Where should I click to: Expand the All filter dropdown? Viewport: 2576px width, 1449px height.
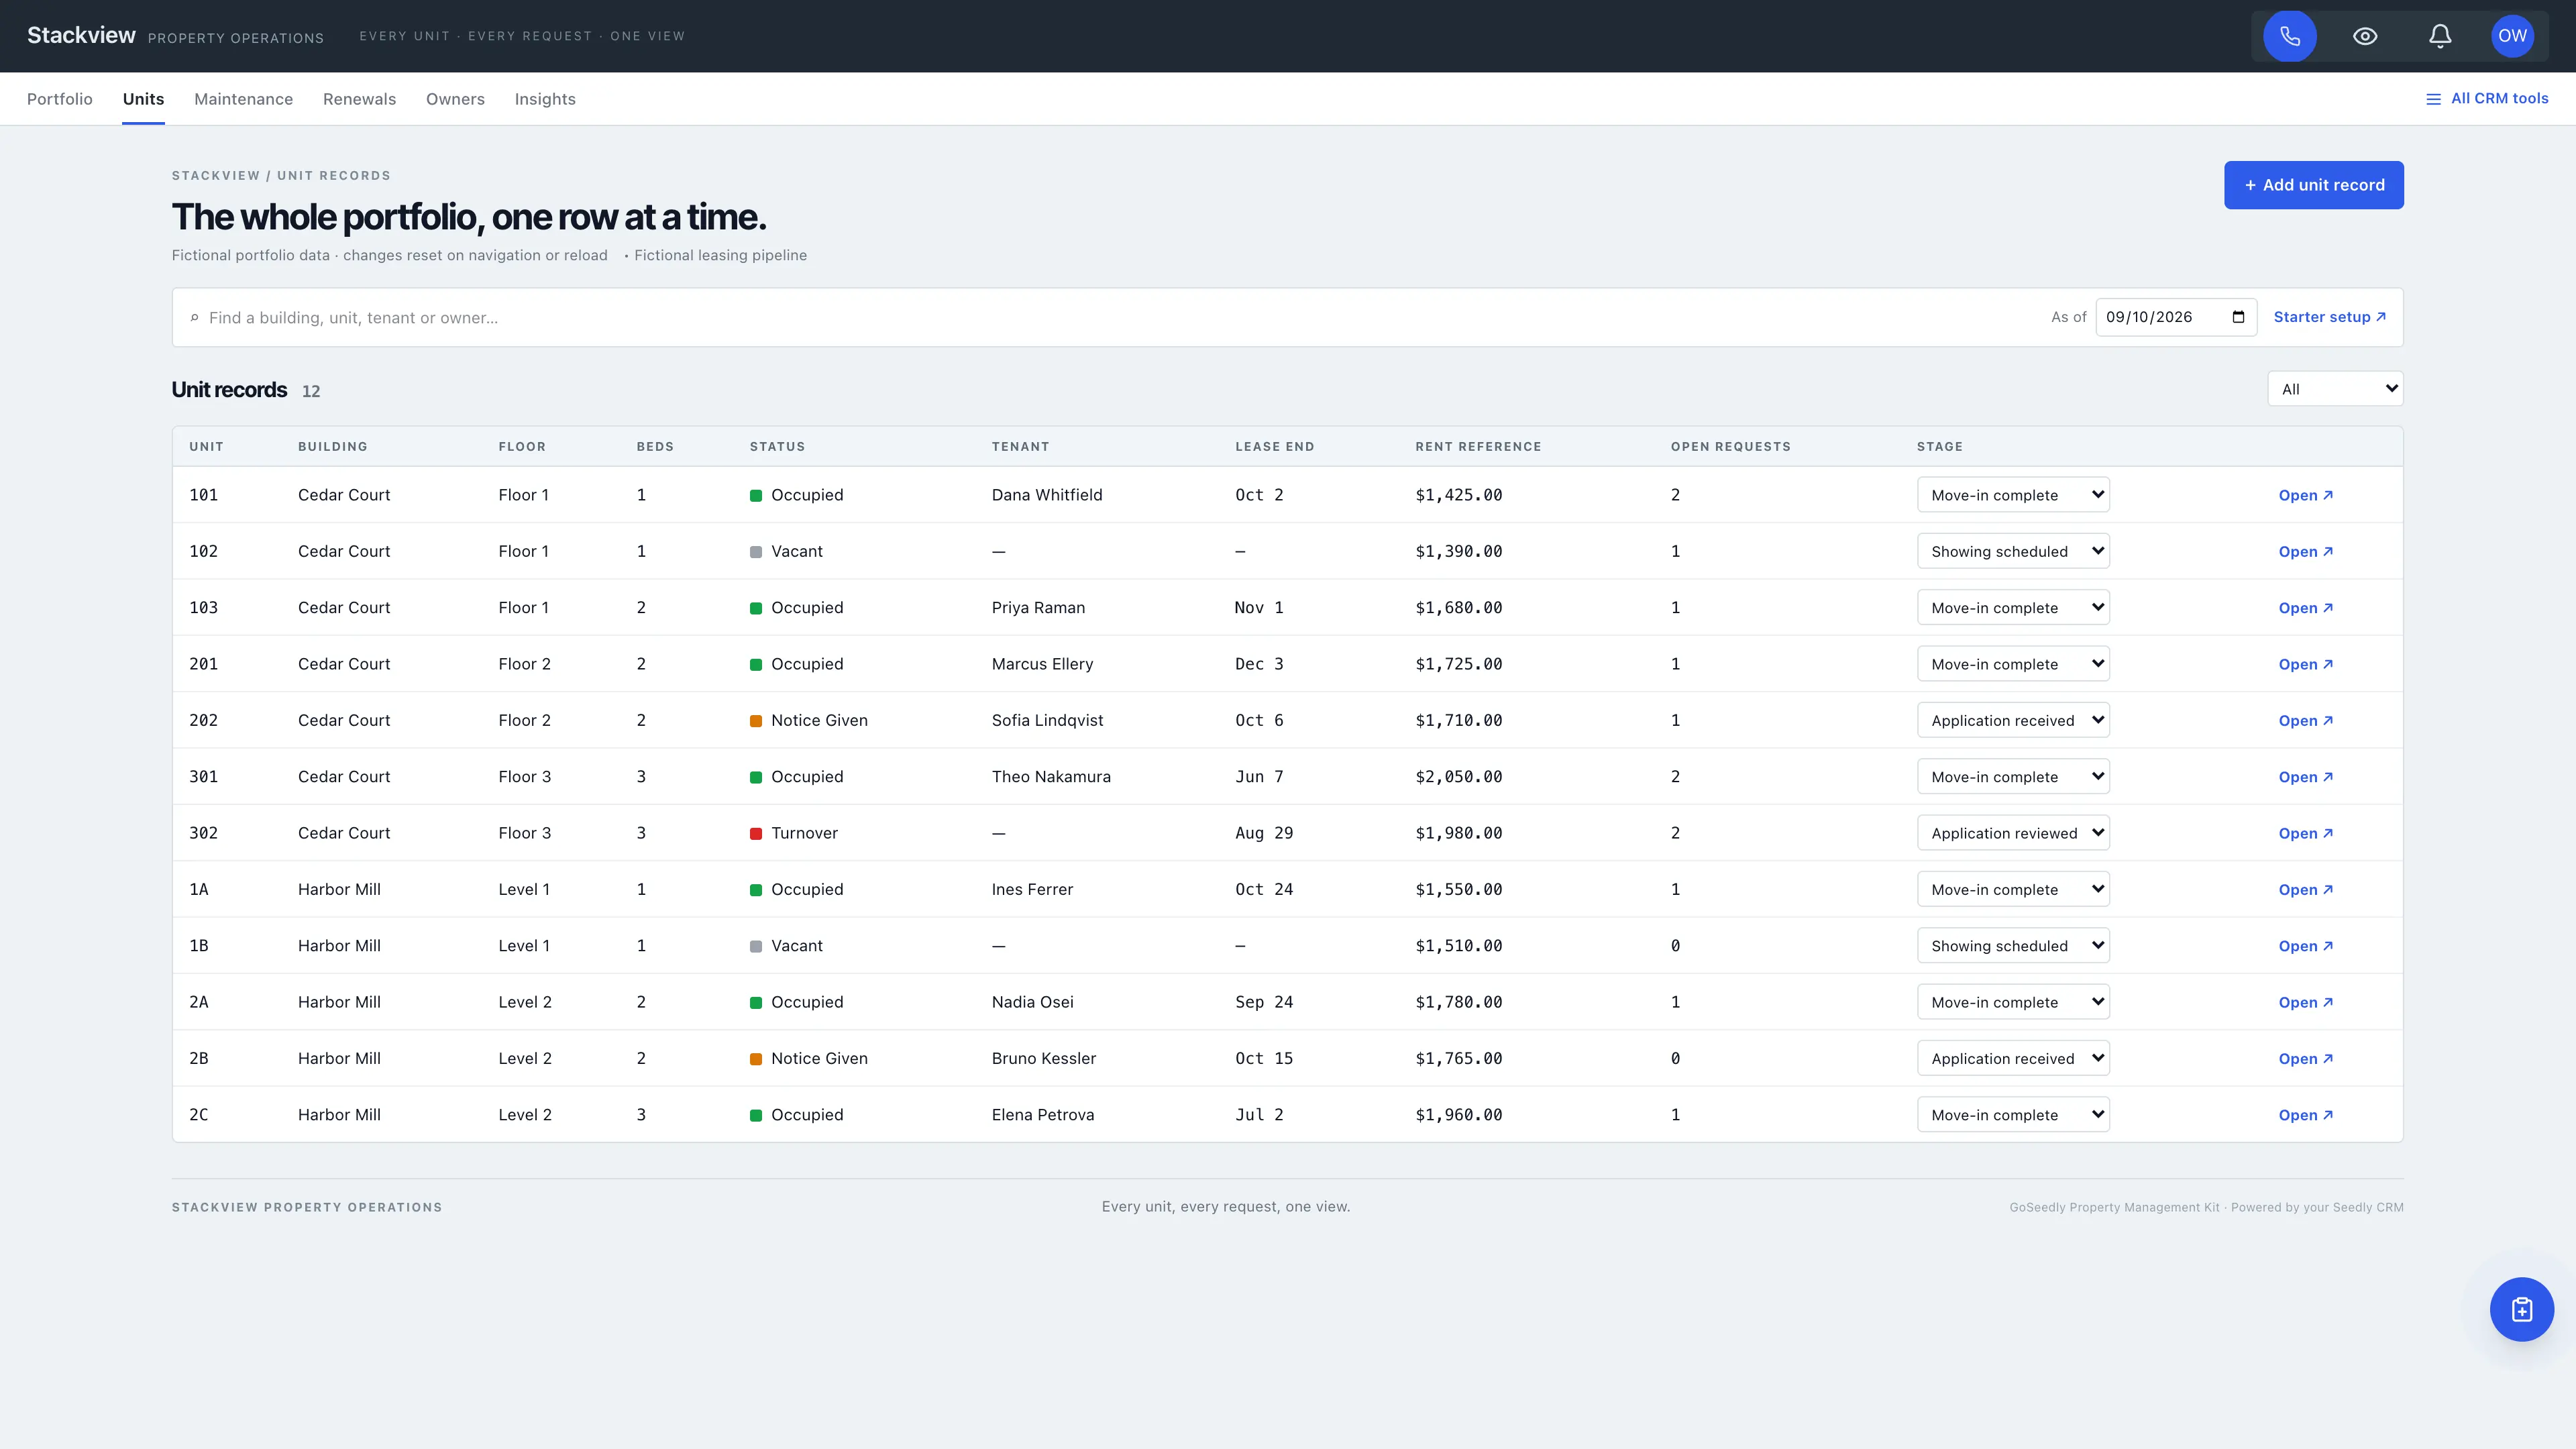click(x=2334, y=389)
